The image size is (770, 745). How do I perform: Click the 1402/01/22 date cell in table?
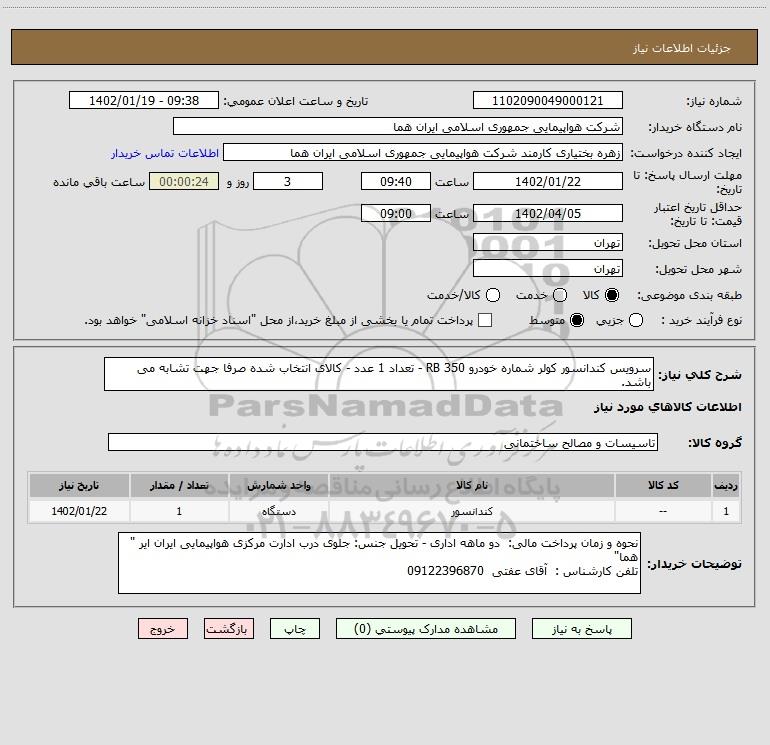coord(79,511)
